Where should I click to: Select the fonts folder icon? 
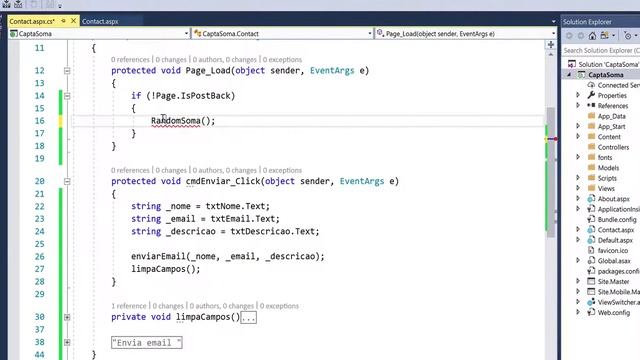pyautogui.click(x=591, y=157)
